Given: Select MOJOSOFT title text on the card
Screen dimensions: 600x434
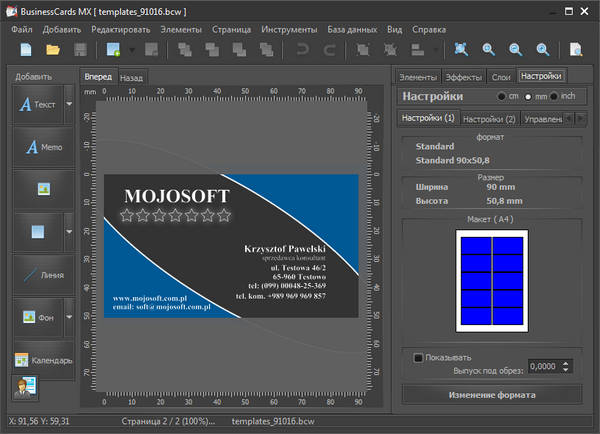Looking at the screenshot, I should 177,196.
